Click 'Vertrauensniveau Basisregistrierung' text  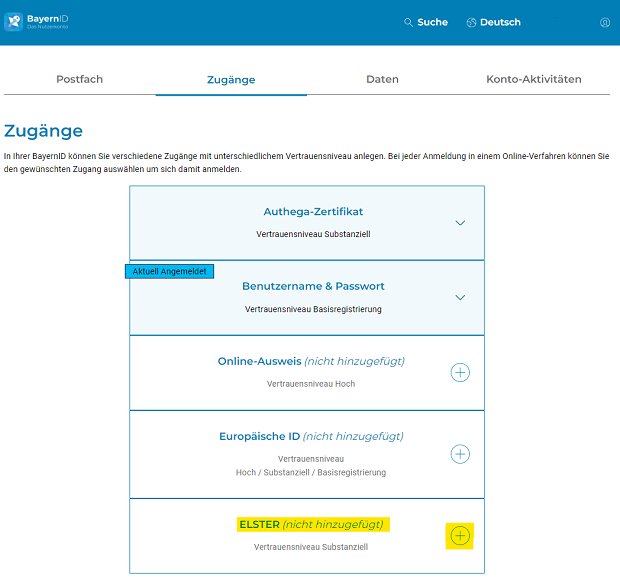coord(313,309)
